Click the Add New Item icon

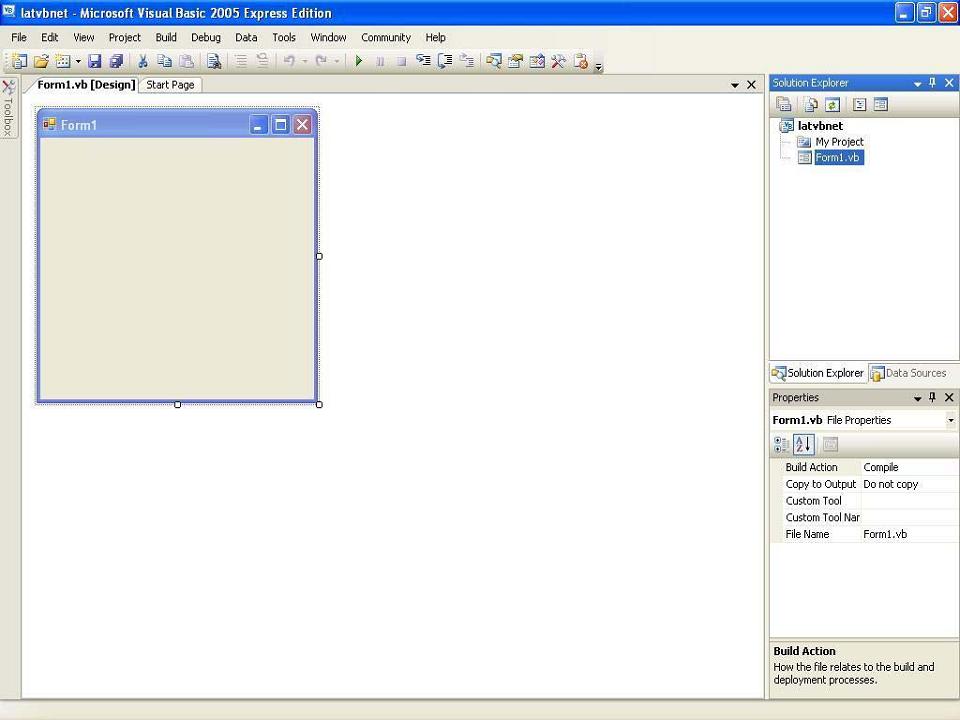(62, 61)
